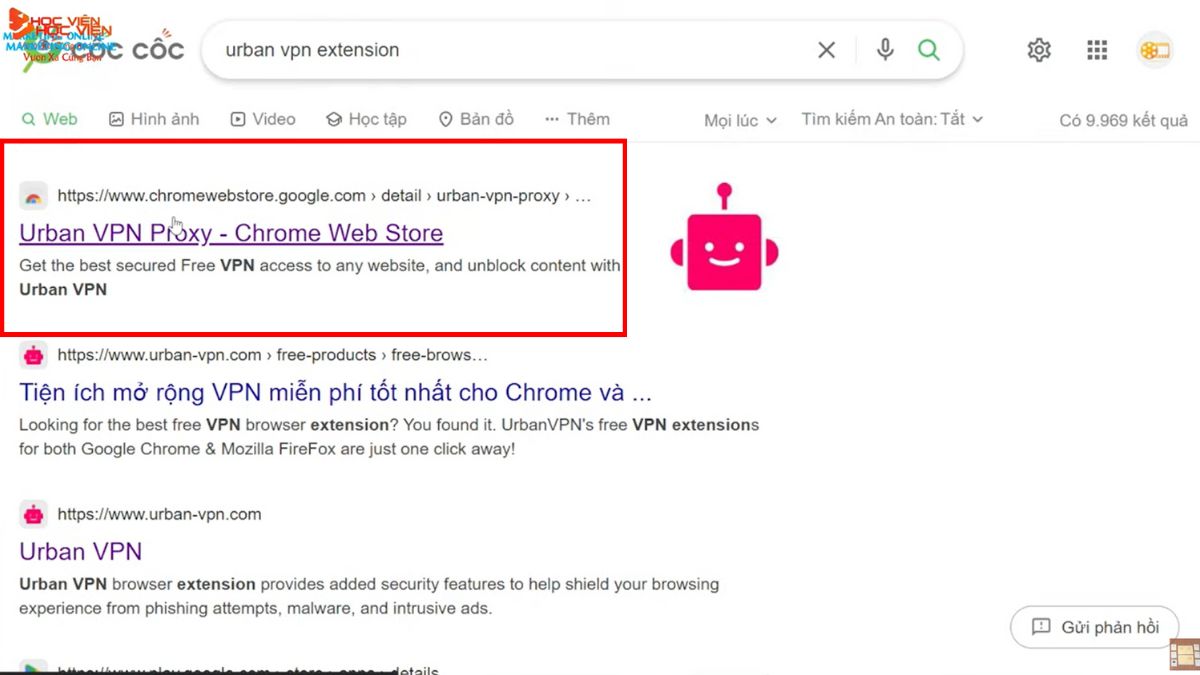Image resolution: width=1200 pixels, height=675 pixels.
Task: Click the https://www.urban-vpn.com URL text
Action: click(159, 515)
